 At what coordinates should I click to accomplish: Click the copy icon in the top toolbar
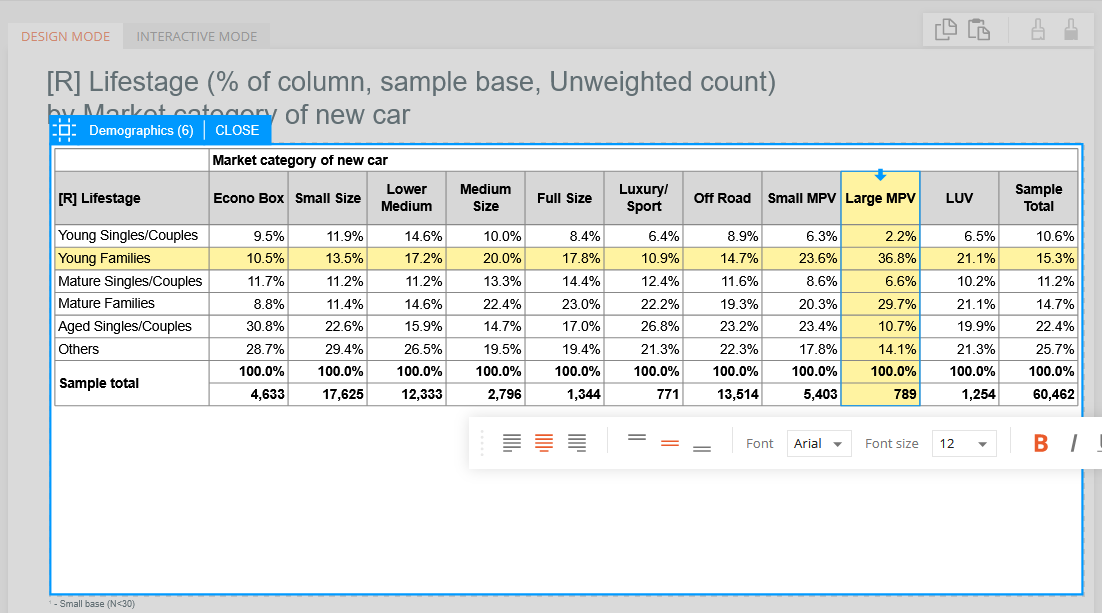click(944, 30)
